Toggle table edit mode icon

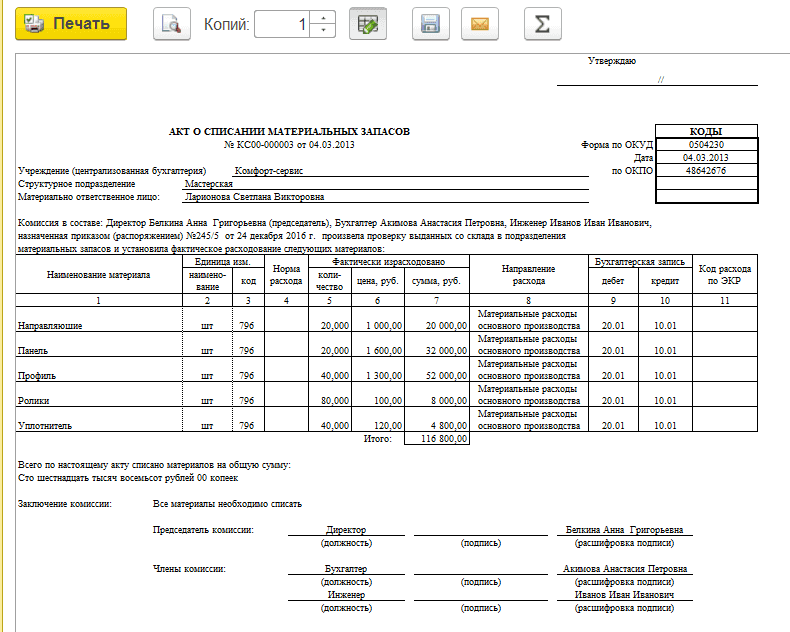(368, 24)
